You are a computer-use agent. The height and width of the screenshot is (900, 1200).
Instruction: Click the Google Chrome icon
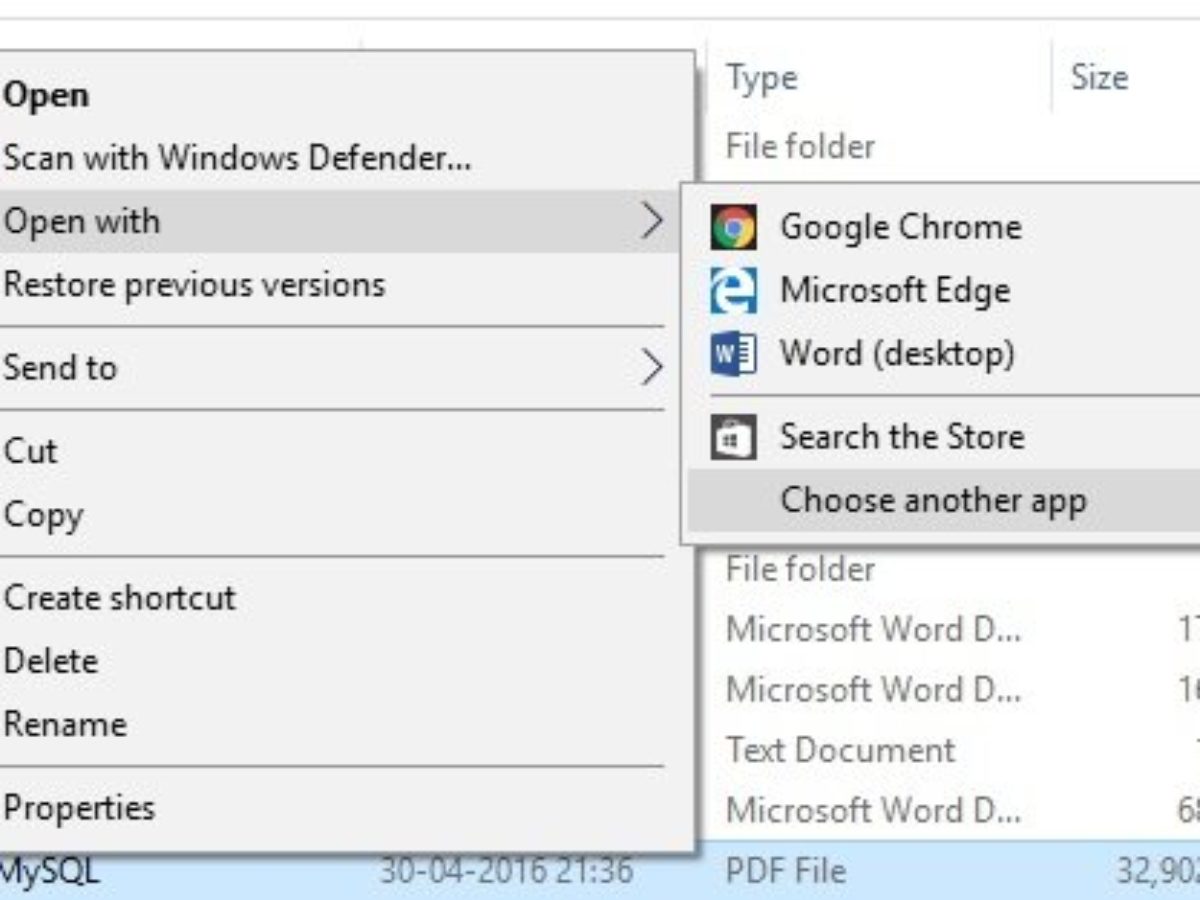(733, 227)
